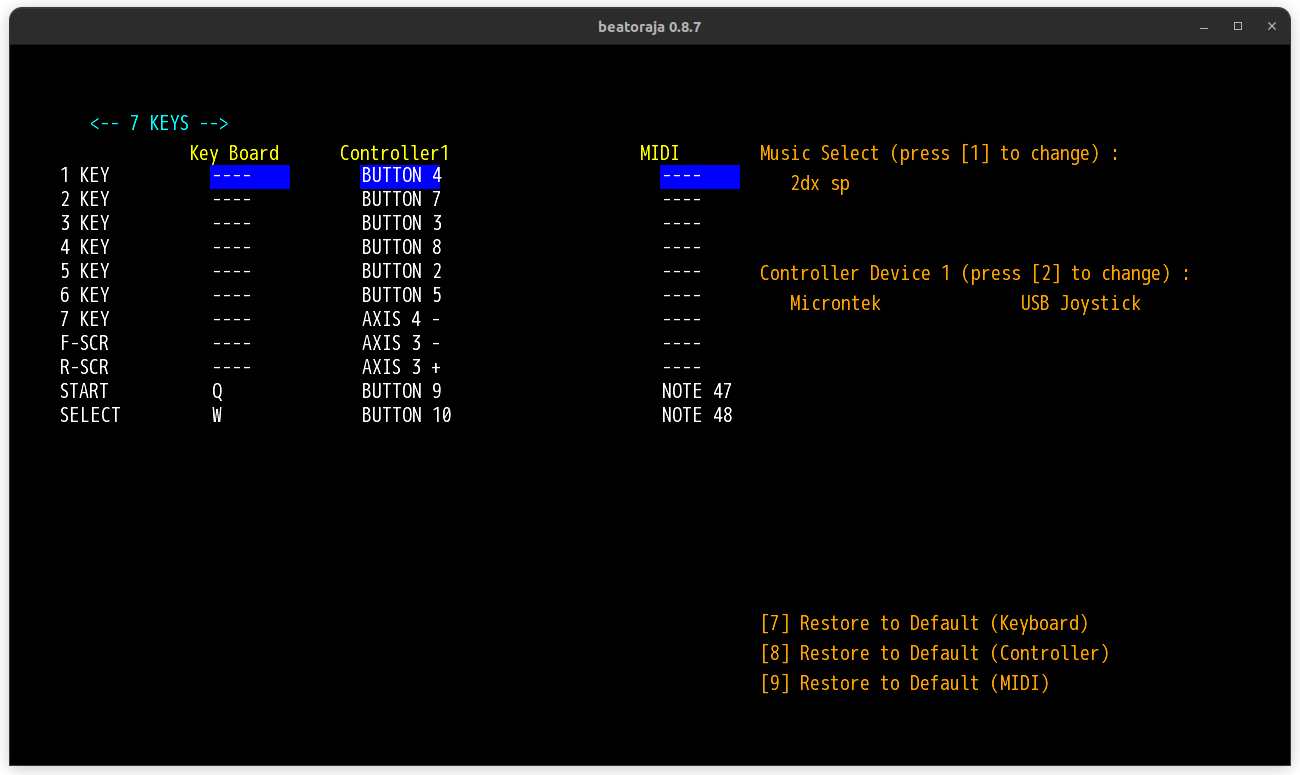Viewport: 1300px width, 775px height.
Task: Select NOTE 48 MIDI binding
Action: pyautogui.click(x=697, y=416)
